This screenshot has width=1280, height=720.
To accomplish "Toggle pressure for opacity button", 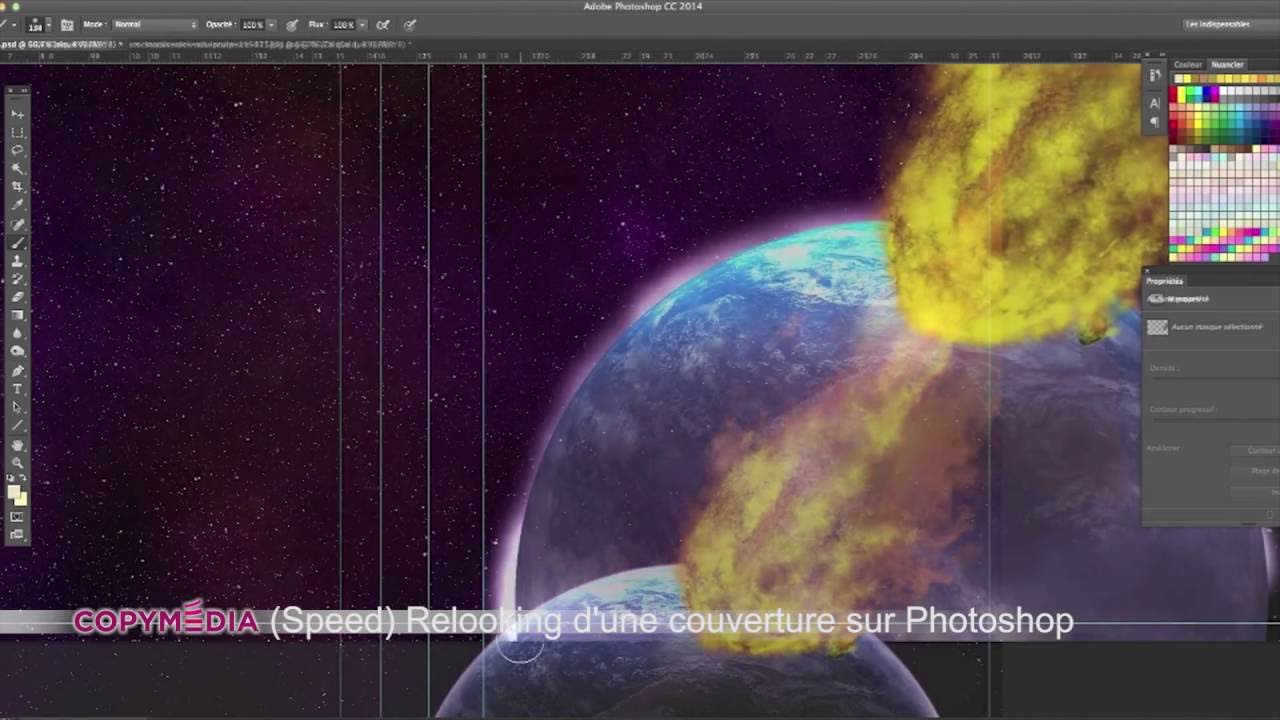I will pos(292,24).
